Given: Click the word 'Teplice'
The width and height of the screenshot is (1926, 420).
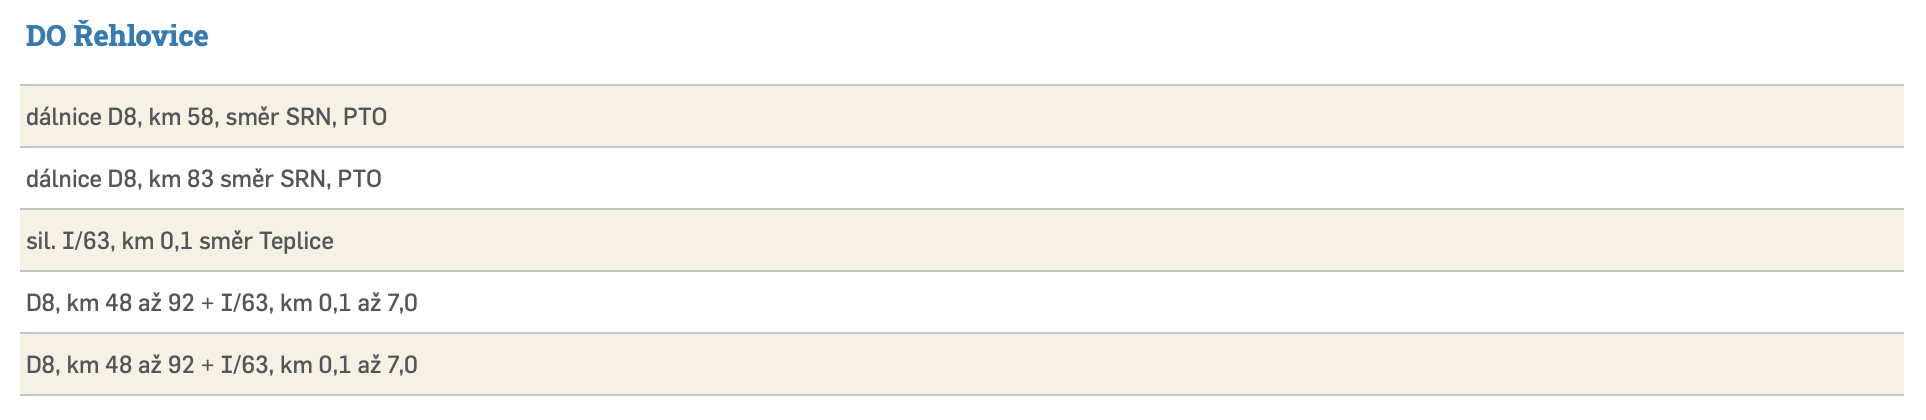Looking at the screenshot, I should pos(296,241).
